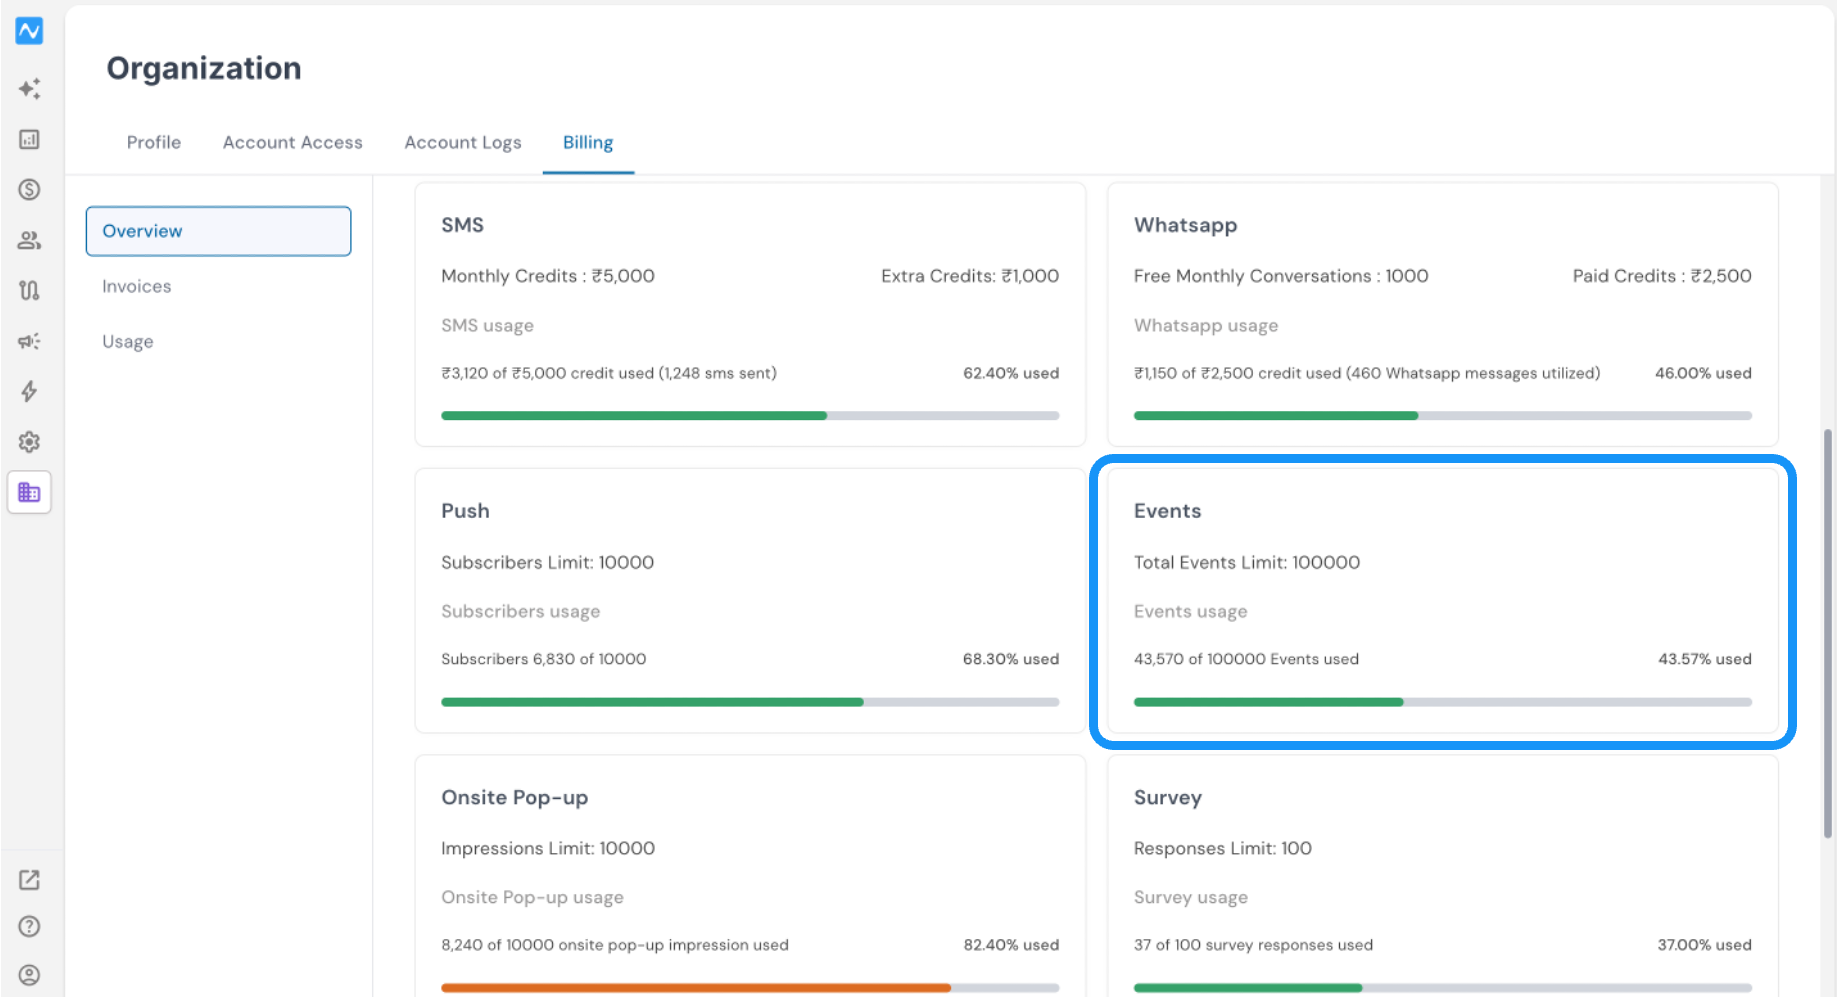Click the SMS card title
Viewport: 1838px width, 998px height.
point(463,225)
